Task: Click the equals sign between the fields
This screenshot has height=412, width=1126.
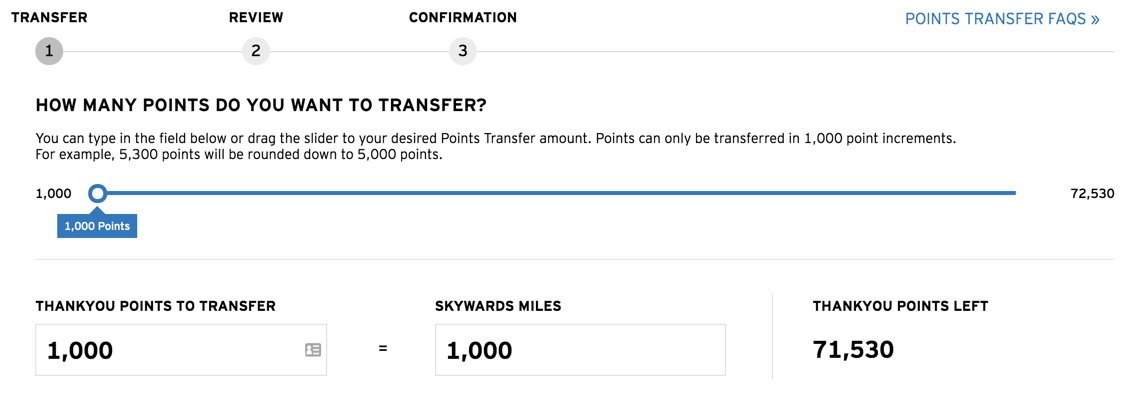Action: [x=383, y=350]
